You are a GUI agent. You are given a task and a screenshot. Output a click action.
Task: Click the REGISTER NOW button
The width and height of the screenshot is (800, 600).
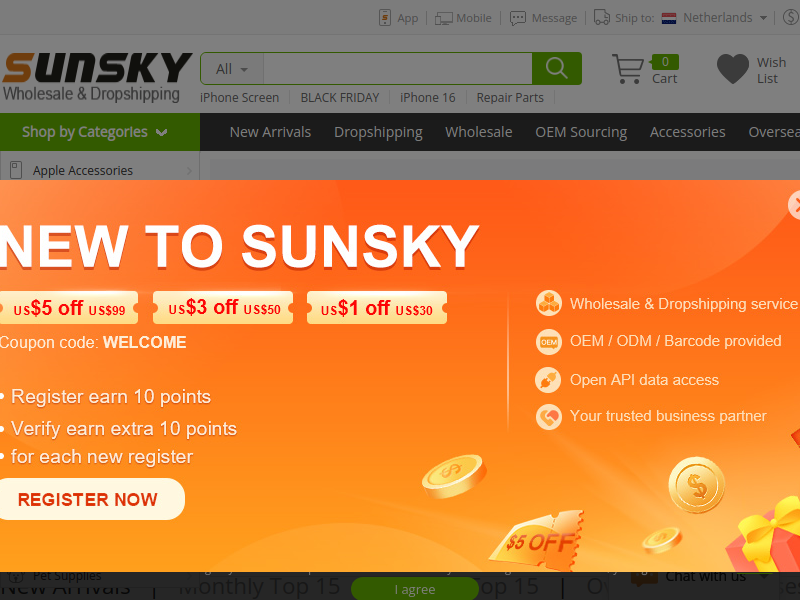(90, 499)
